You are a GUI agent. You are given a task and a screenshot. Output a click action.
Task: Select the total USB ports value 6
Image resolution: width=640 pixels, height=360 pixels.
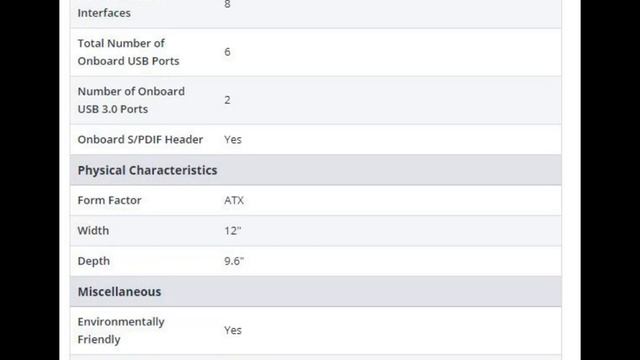point(227,52)
